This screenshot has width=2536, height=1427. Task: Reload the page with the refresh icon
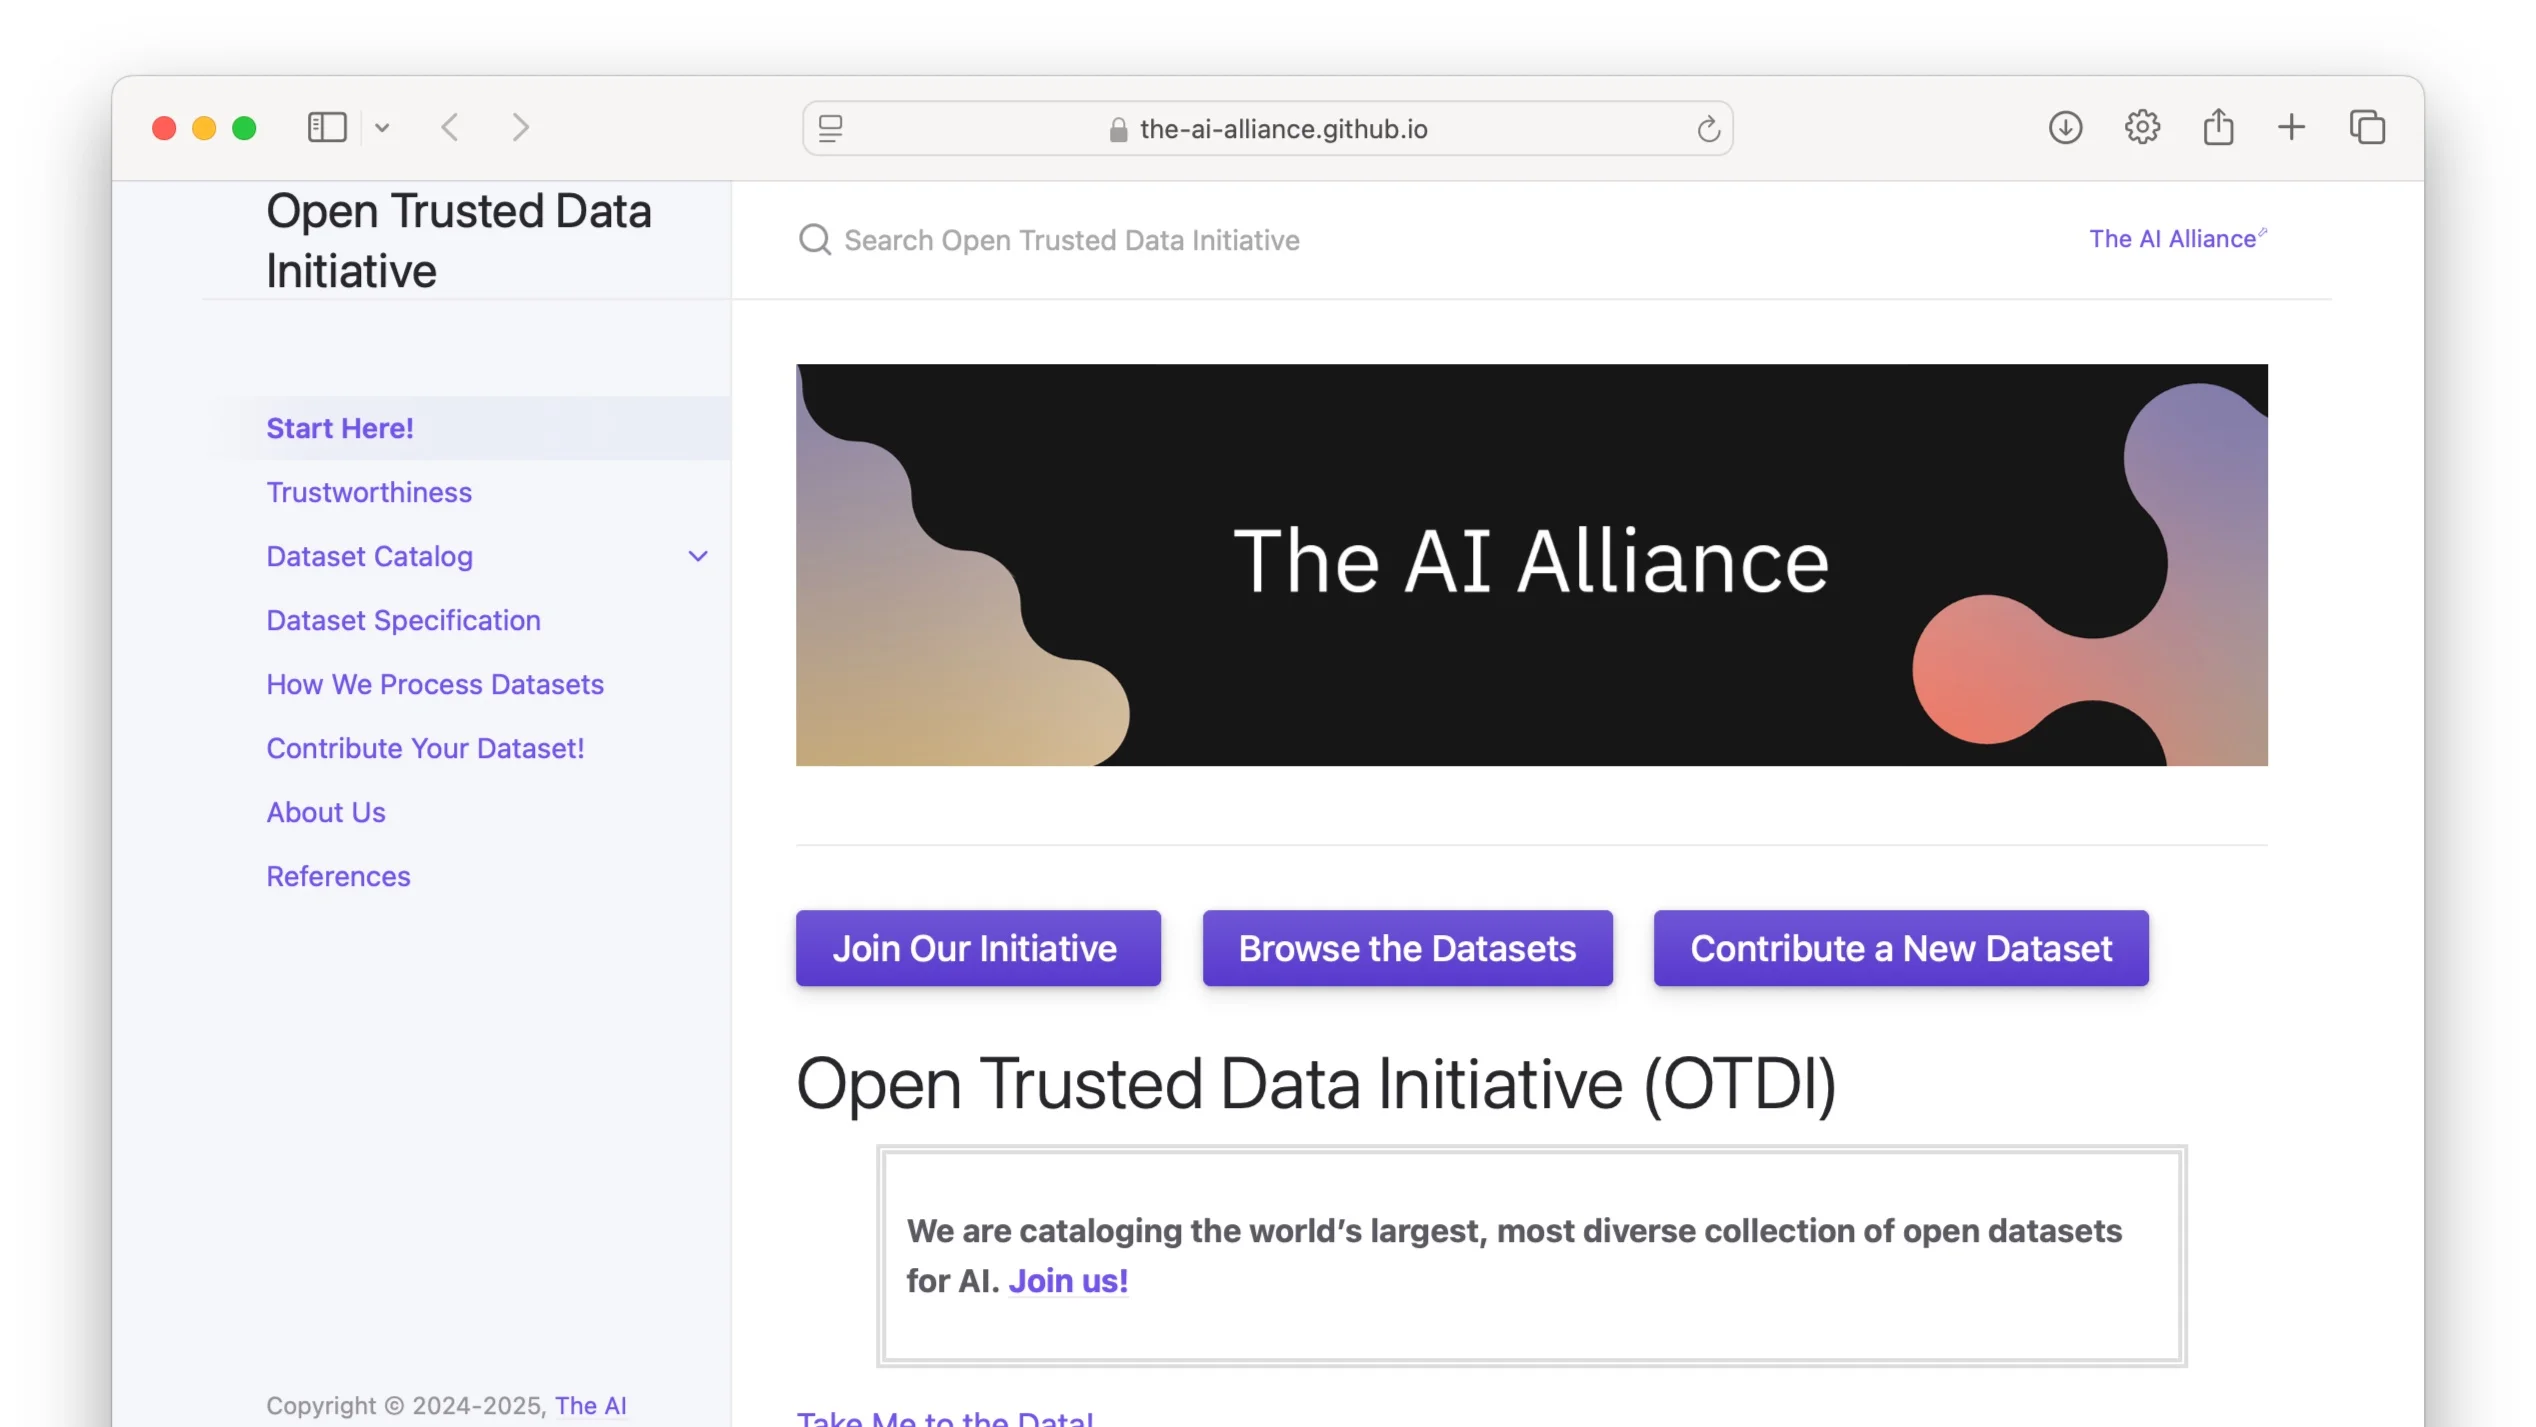coord(1708,129)
